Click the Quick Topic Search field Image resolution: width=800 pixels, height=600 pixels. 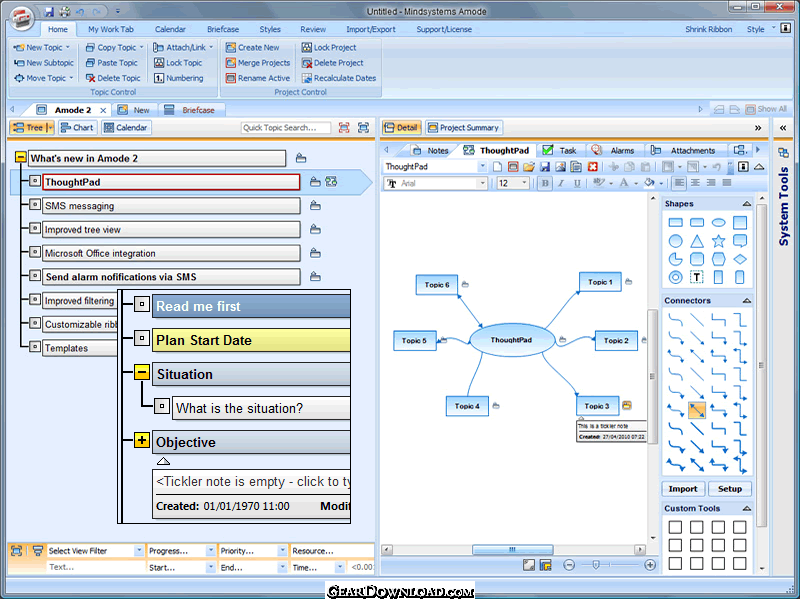point(286,128)
